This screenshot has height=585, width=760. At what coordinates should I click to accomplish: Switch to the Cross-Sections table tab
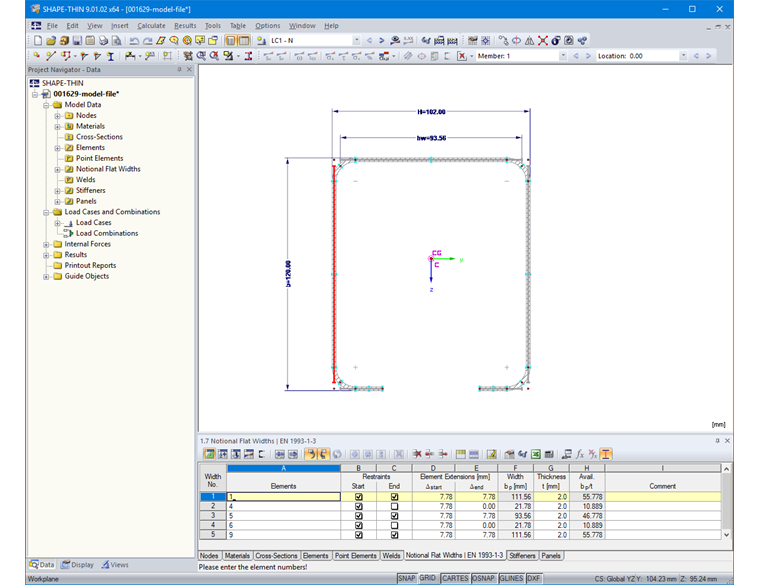pos(276,556)
